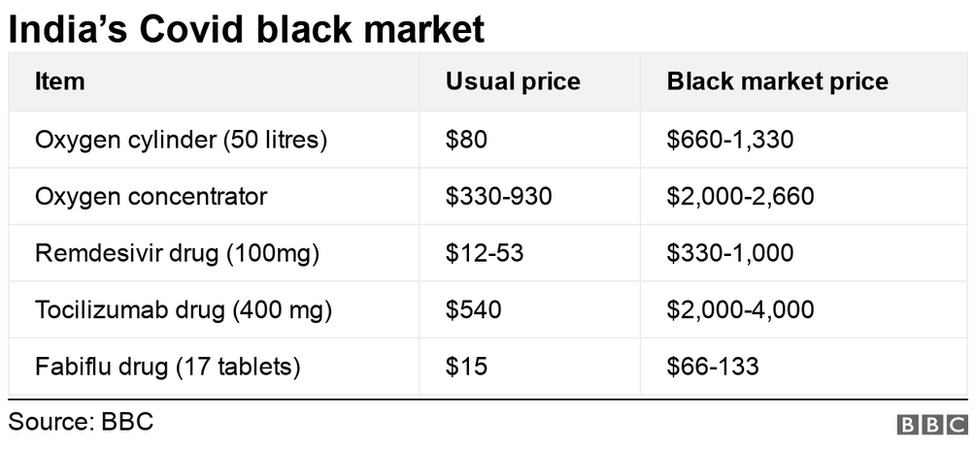976x450 pixels.
Task: Click the $540 usual price value
Action: click(x=473, y=310)
